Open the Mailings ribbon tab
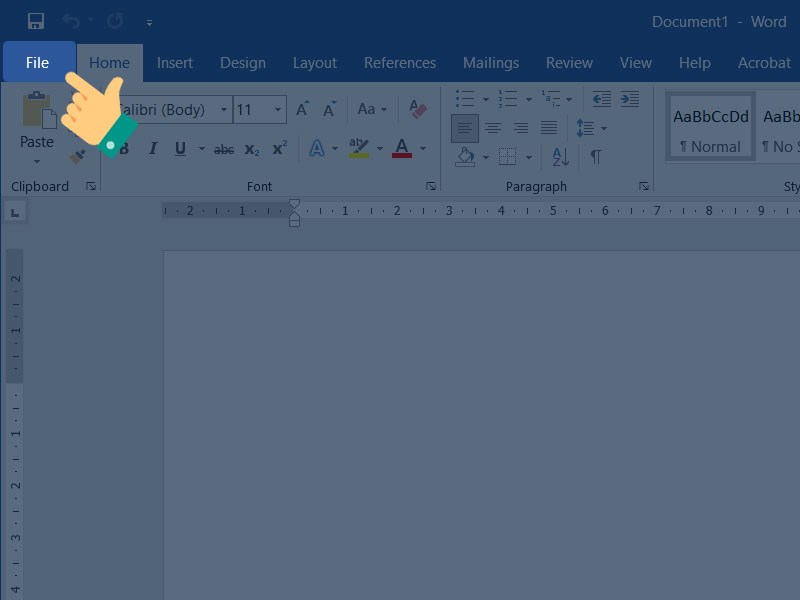Image resolution: width=800 pixels, height=600 pixels. tap(491, 63)
